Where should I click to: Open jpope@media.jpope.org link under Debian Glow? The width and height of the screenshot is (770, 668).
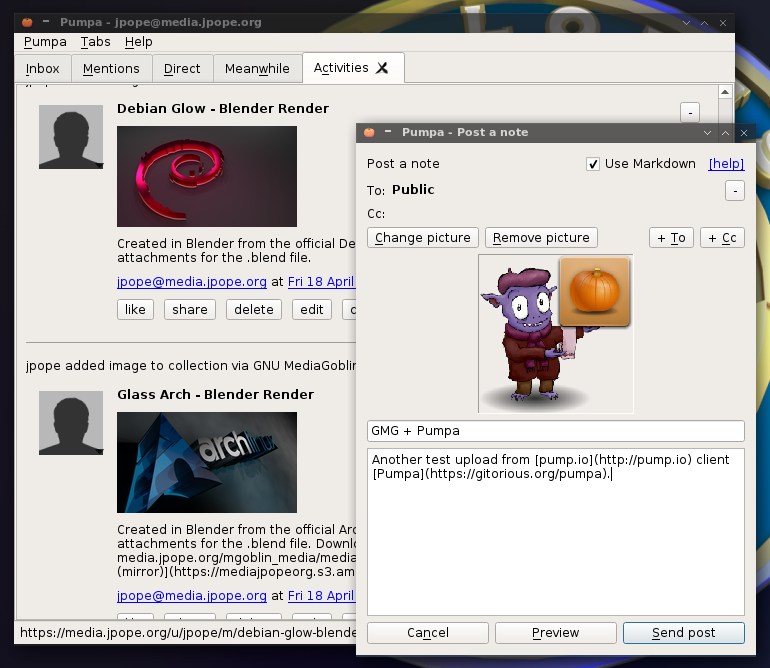pyautogui.click(x=192, y=281)
